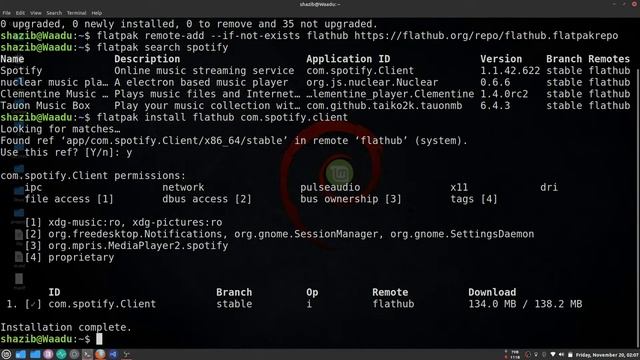Click org.js.nuclear.Nuclear application ID
The height and width of the screenshot is (360, 640).
coord(372,82)
